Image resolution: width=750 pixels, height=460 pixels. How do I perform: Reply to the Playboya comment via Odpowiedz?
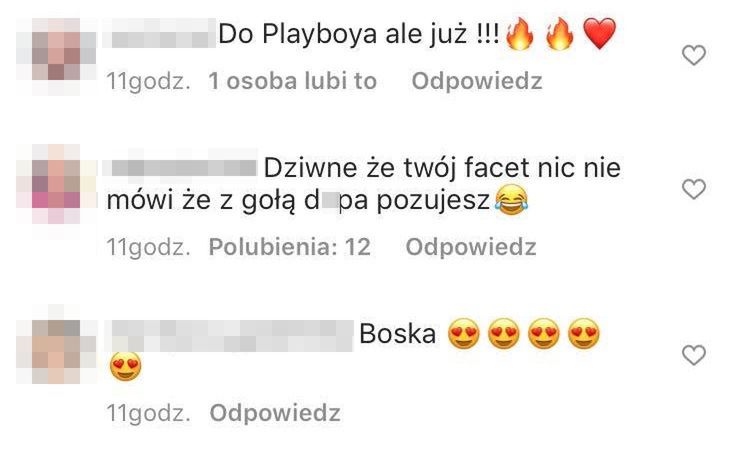[477, 81]
